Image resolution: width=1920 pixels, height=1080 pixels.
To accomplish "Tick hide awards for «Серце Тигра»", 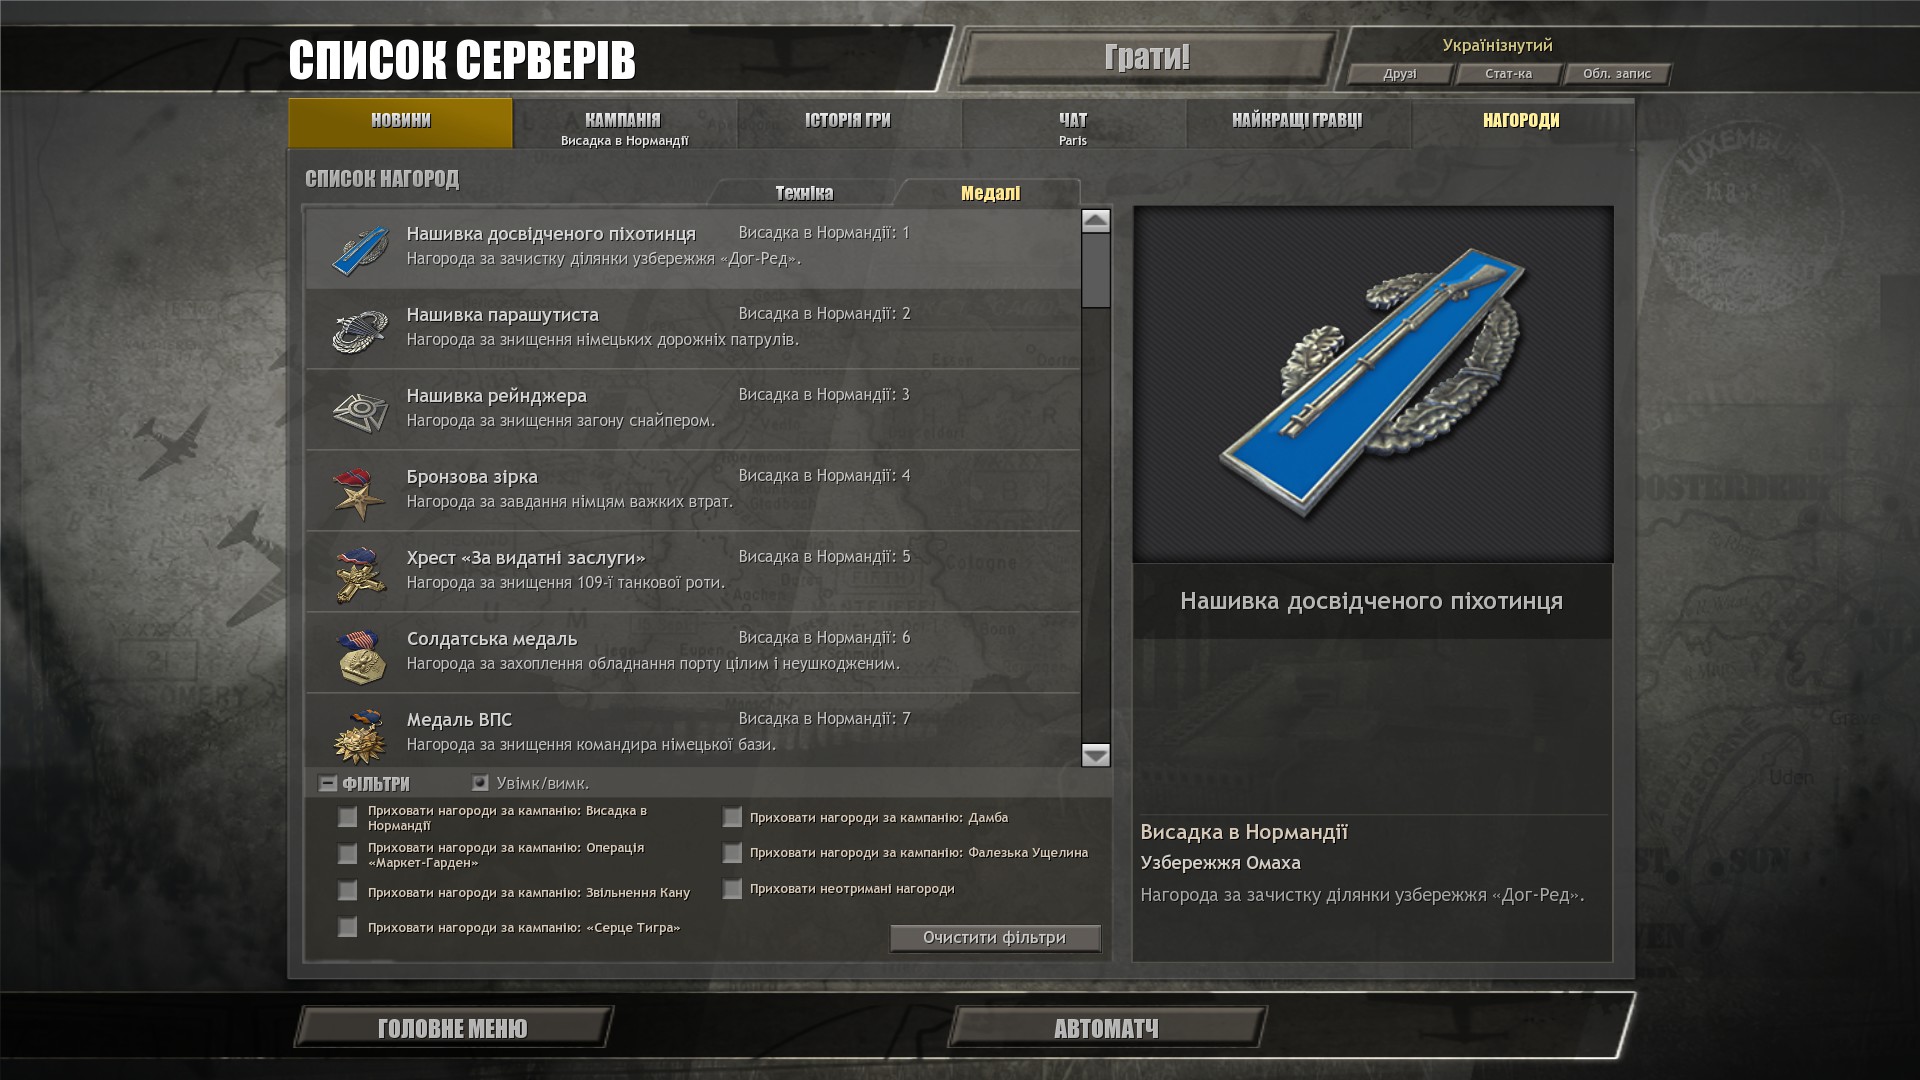I will 347,927.
